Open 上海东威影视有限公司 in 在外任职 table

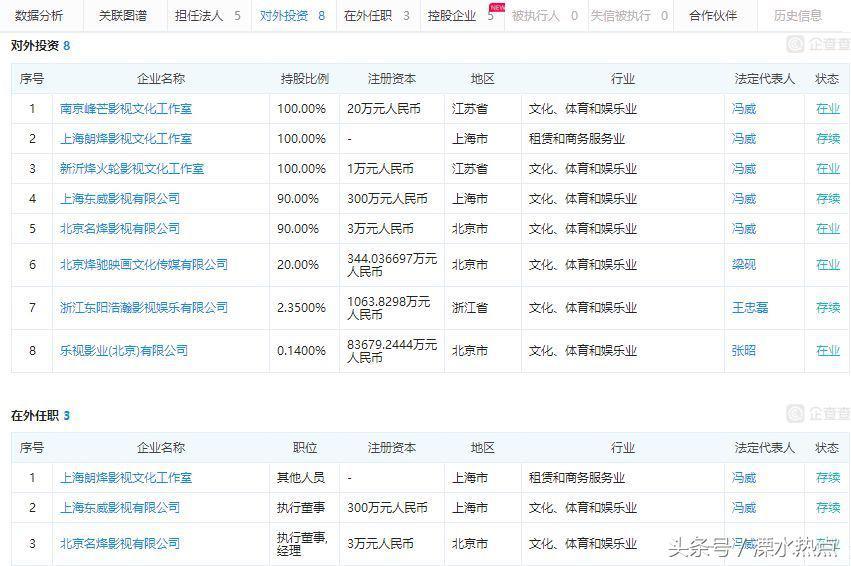coord(120,507)
